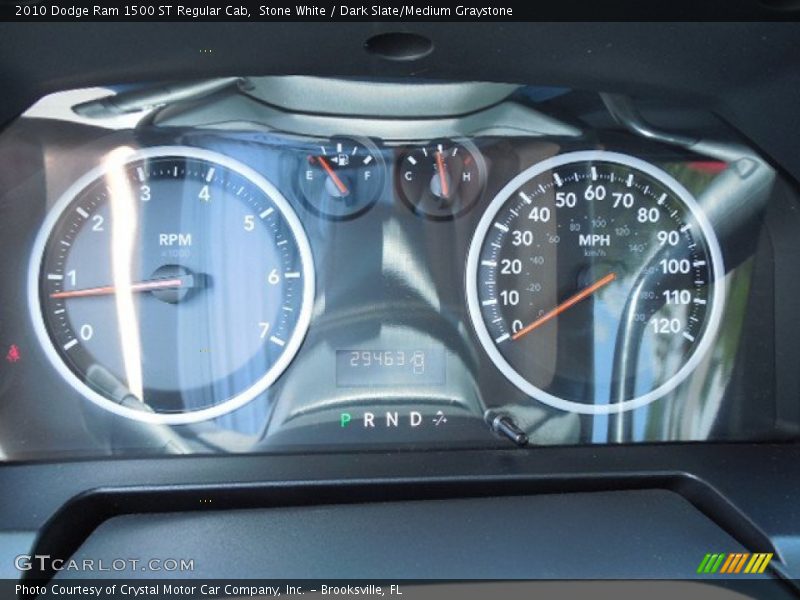
Task: Click the small km/h label under MPH
Action: [x=594, y=253]
